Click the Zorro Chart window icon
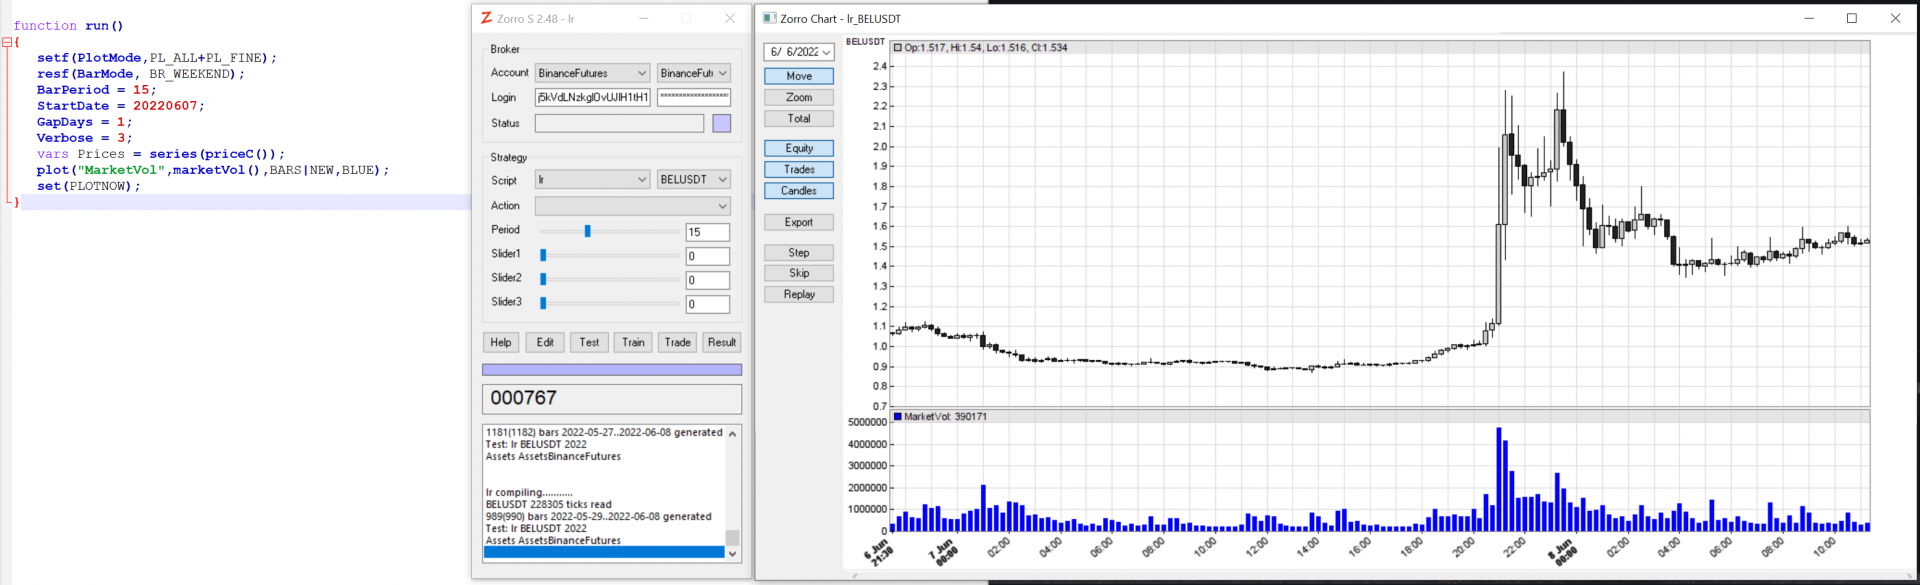 point(769,18)
